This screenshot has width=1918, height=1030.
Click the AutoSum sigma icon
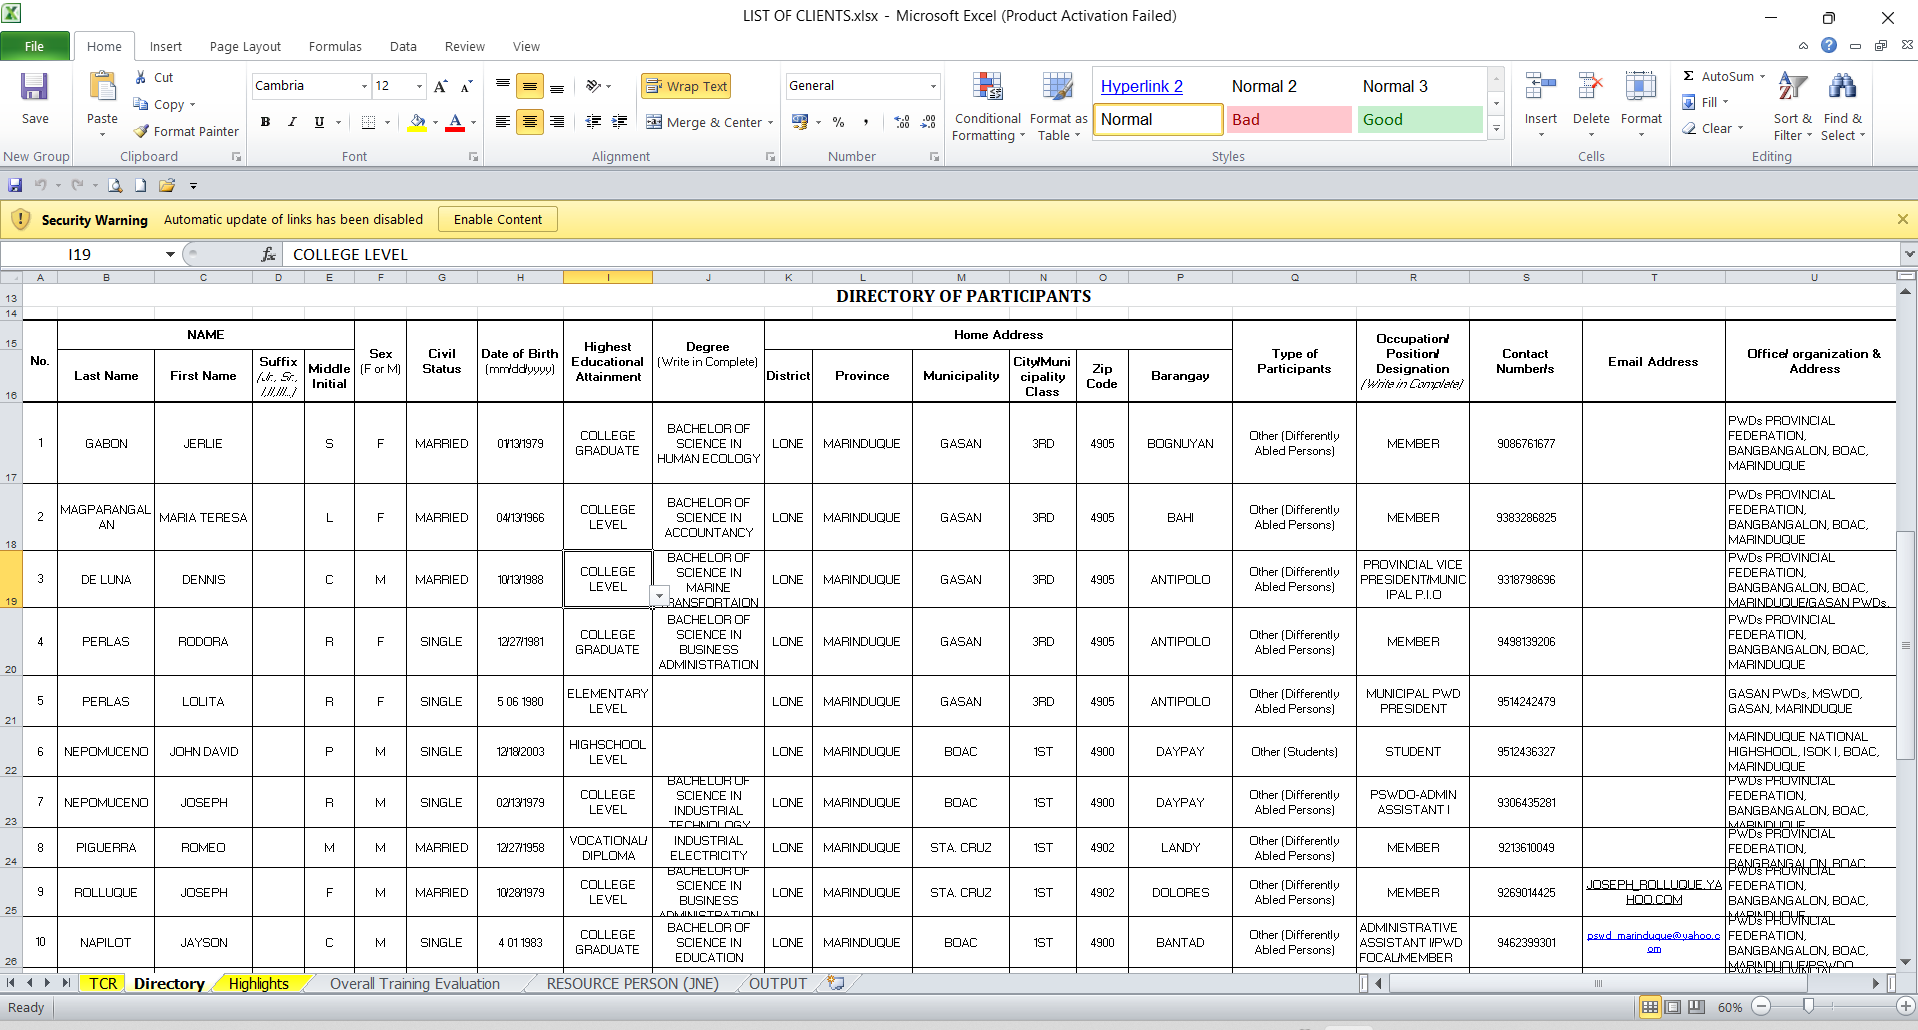point(1689,76)
